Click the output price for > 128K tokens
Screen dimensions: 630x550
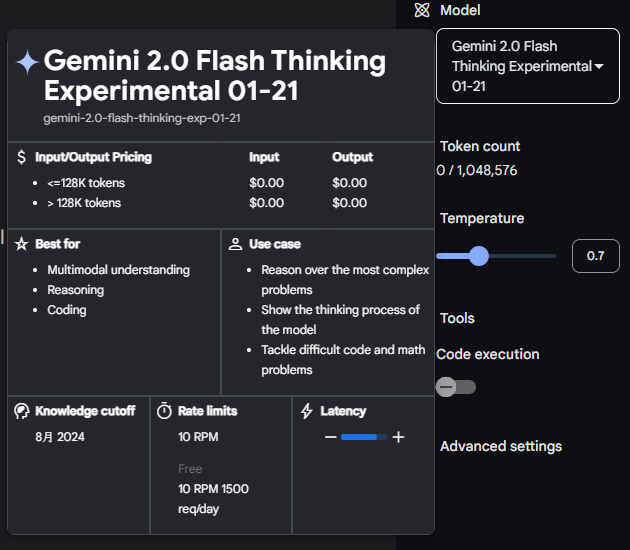(350, 202)
